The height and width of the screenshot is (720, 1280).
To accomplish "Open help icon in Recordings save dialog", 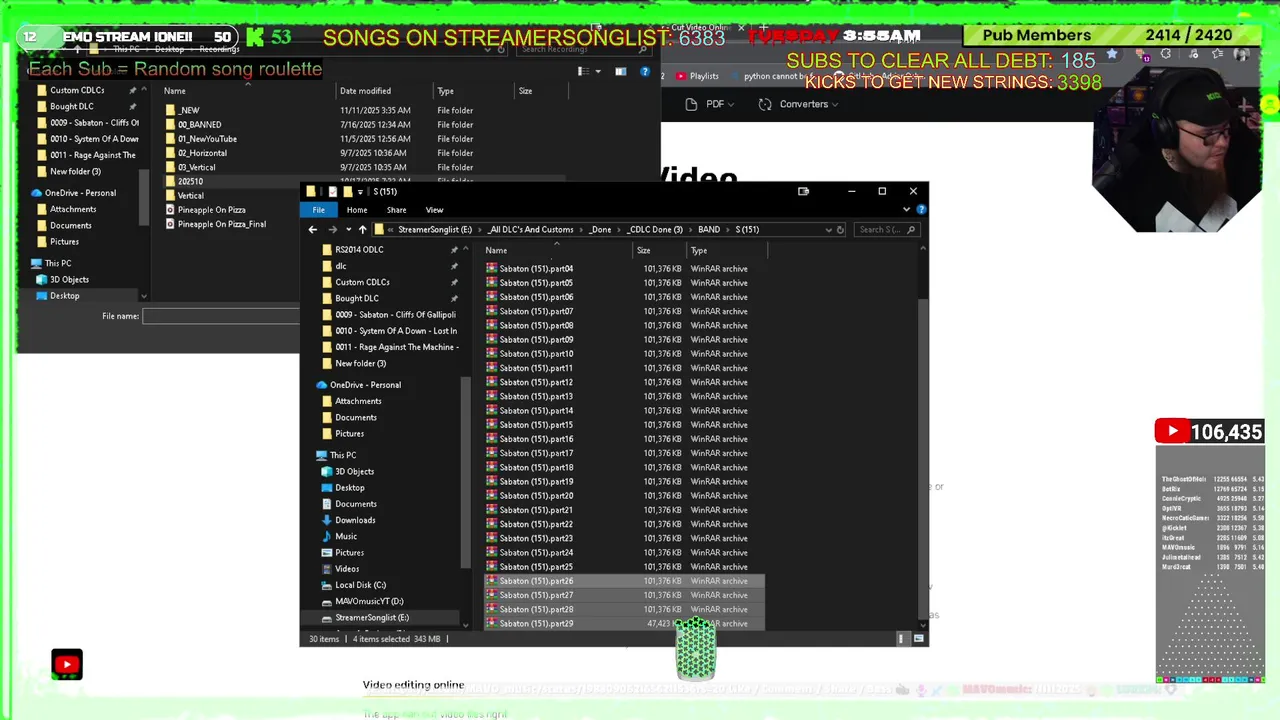I will pyautogui.click(x=645, y=72).
